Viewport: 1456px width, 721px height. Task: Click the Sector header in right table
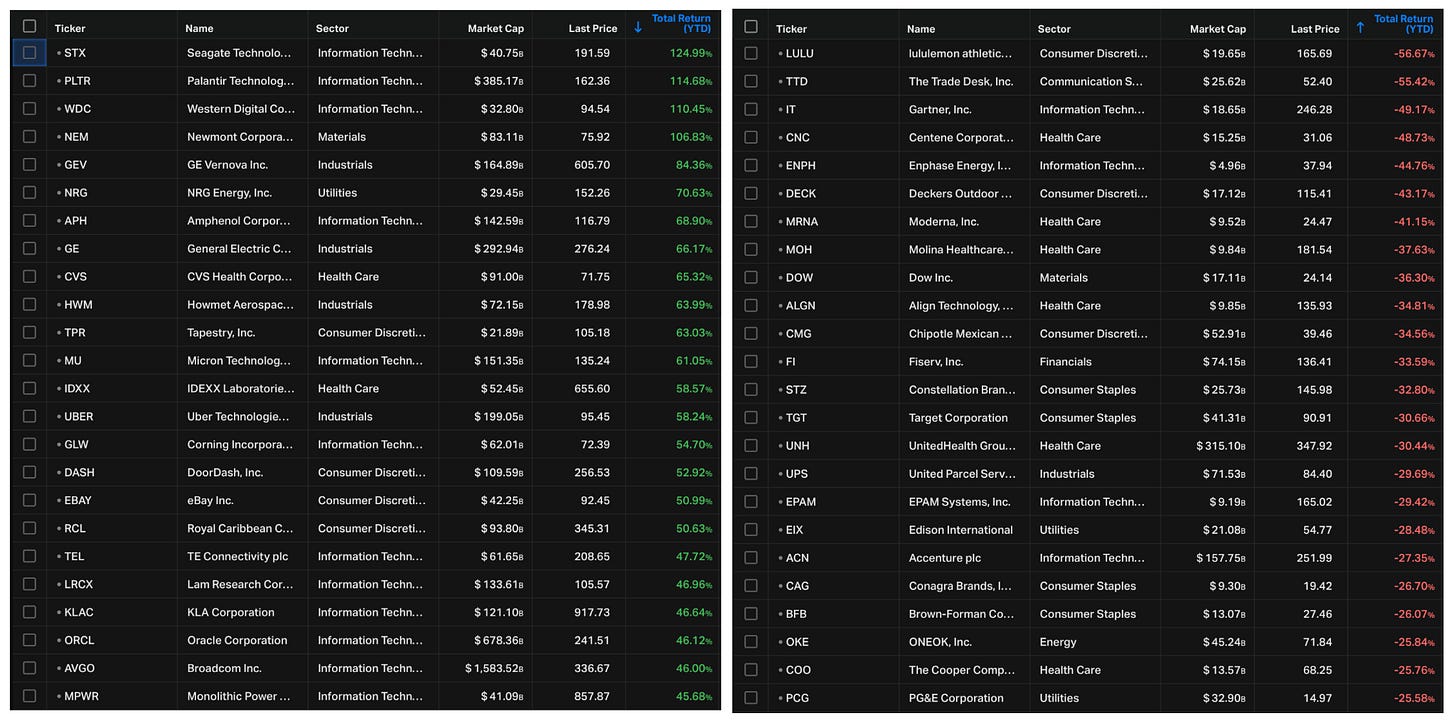point(1054,29)
